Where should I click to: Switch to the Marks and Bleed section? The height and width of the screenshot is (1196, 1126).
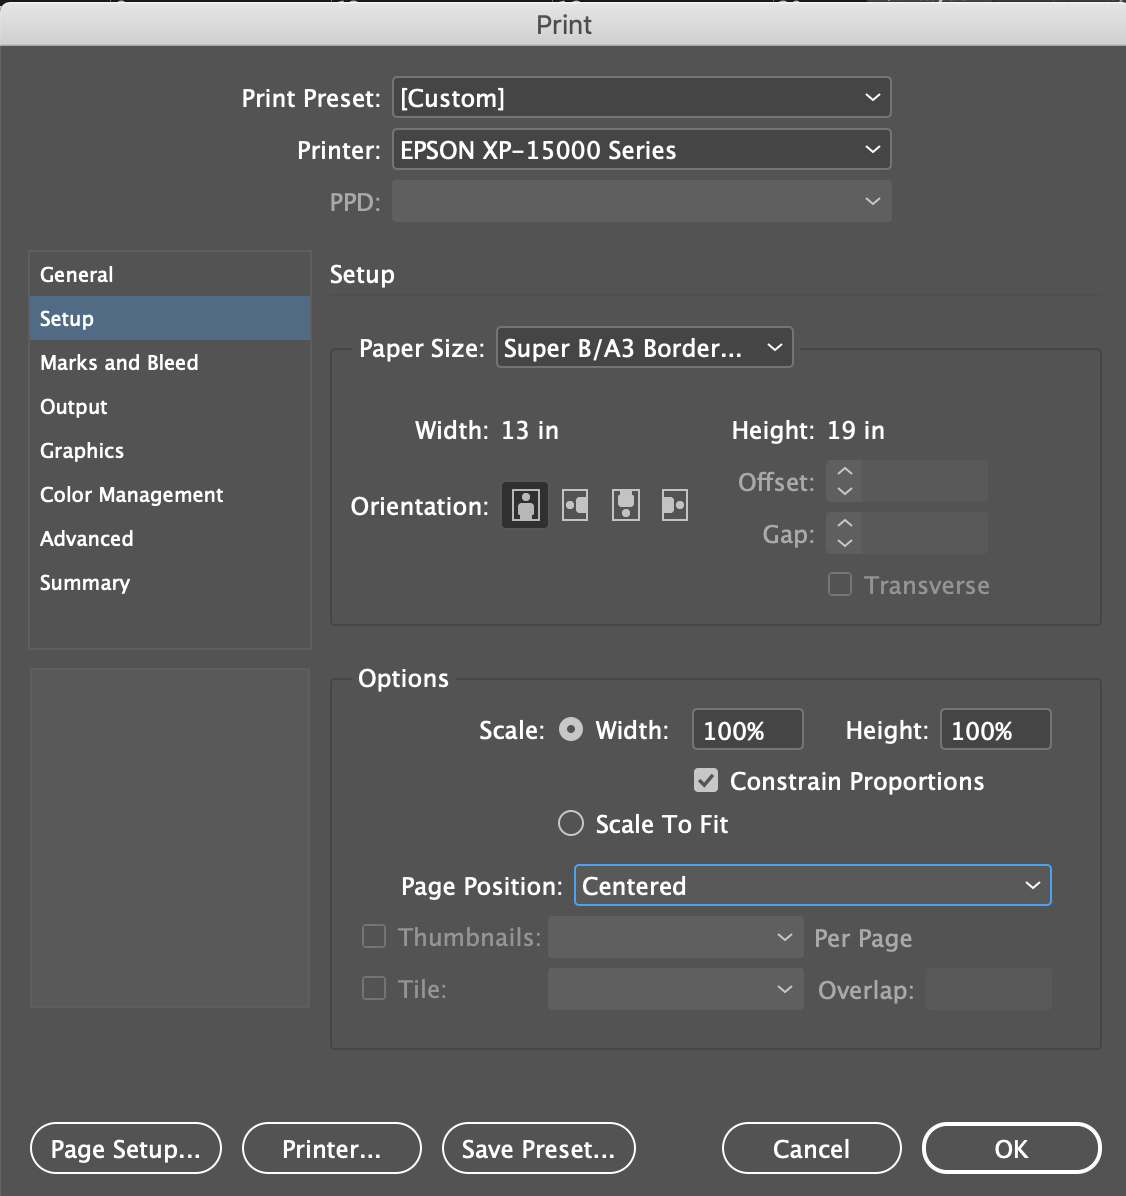pos(118,362)
